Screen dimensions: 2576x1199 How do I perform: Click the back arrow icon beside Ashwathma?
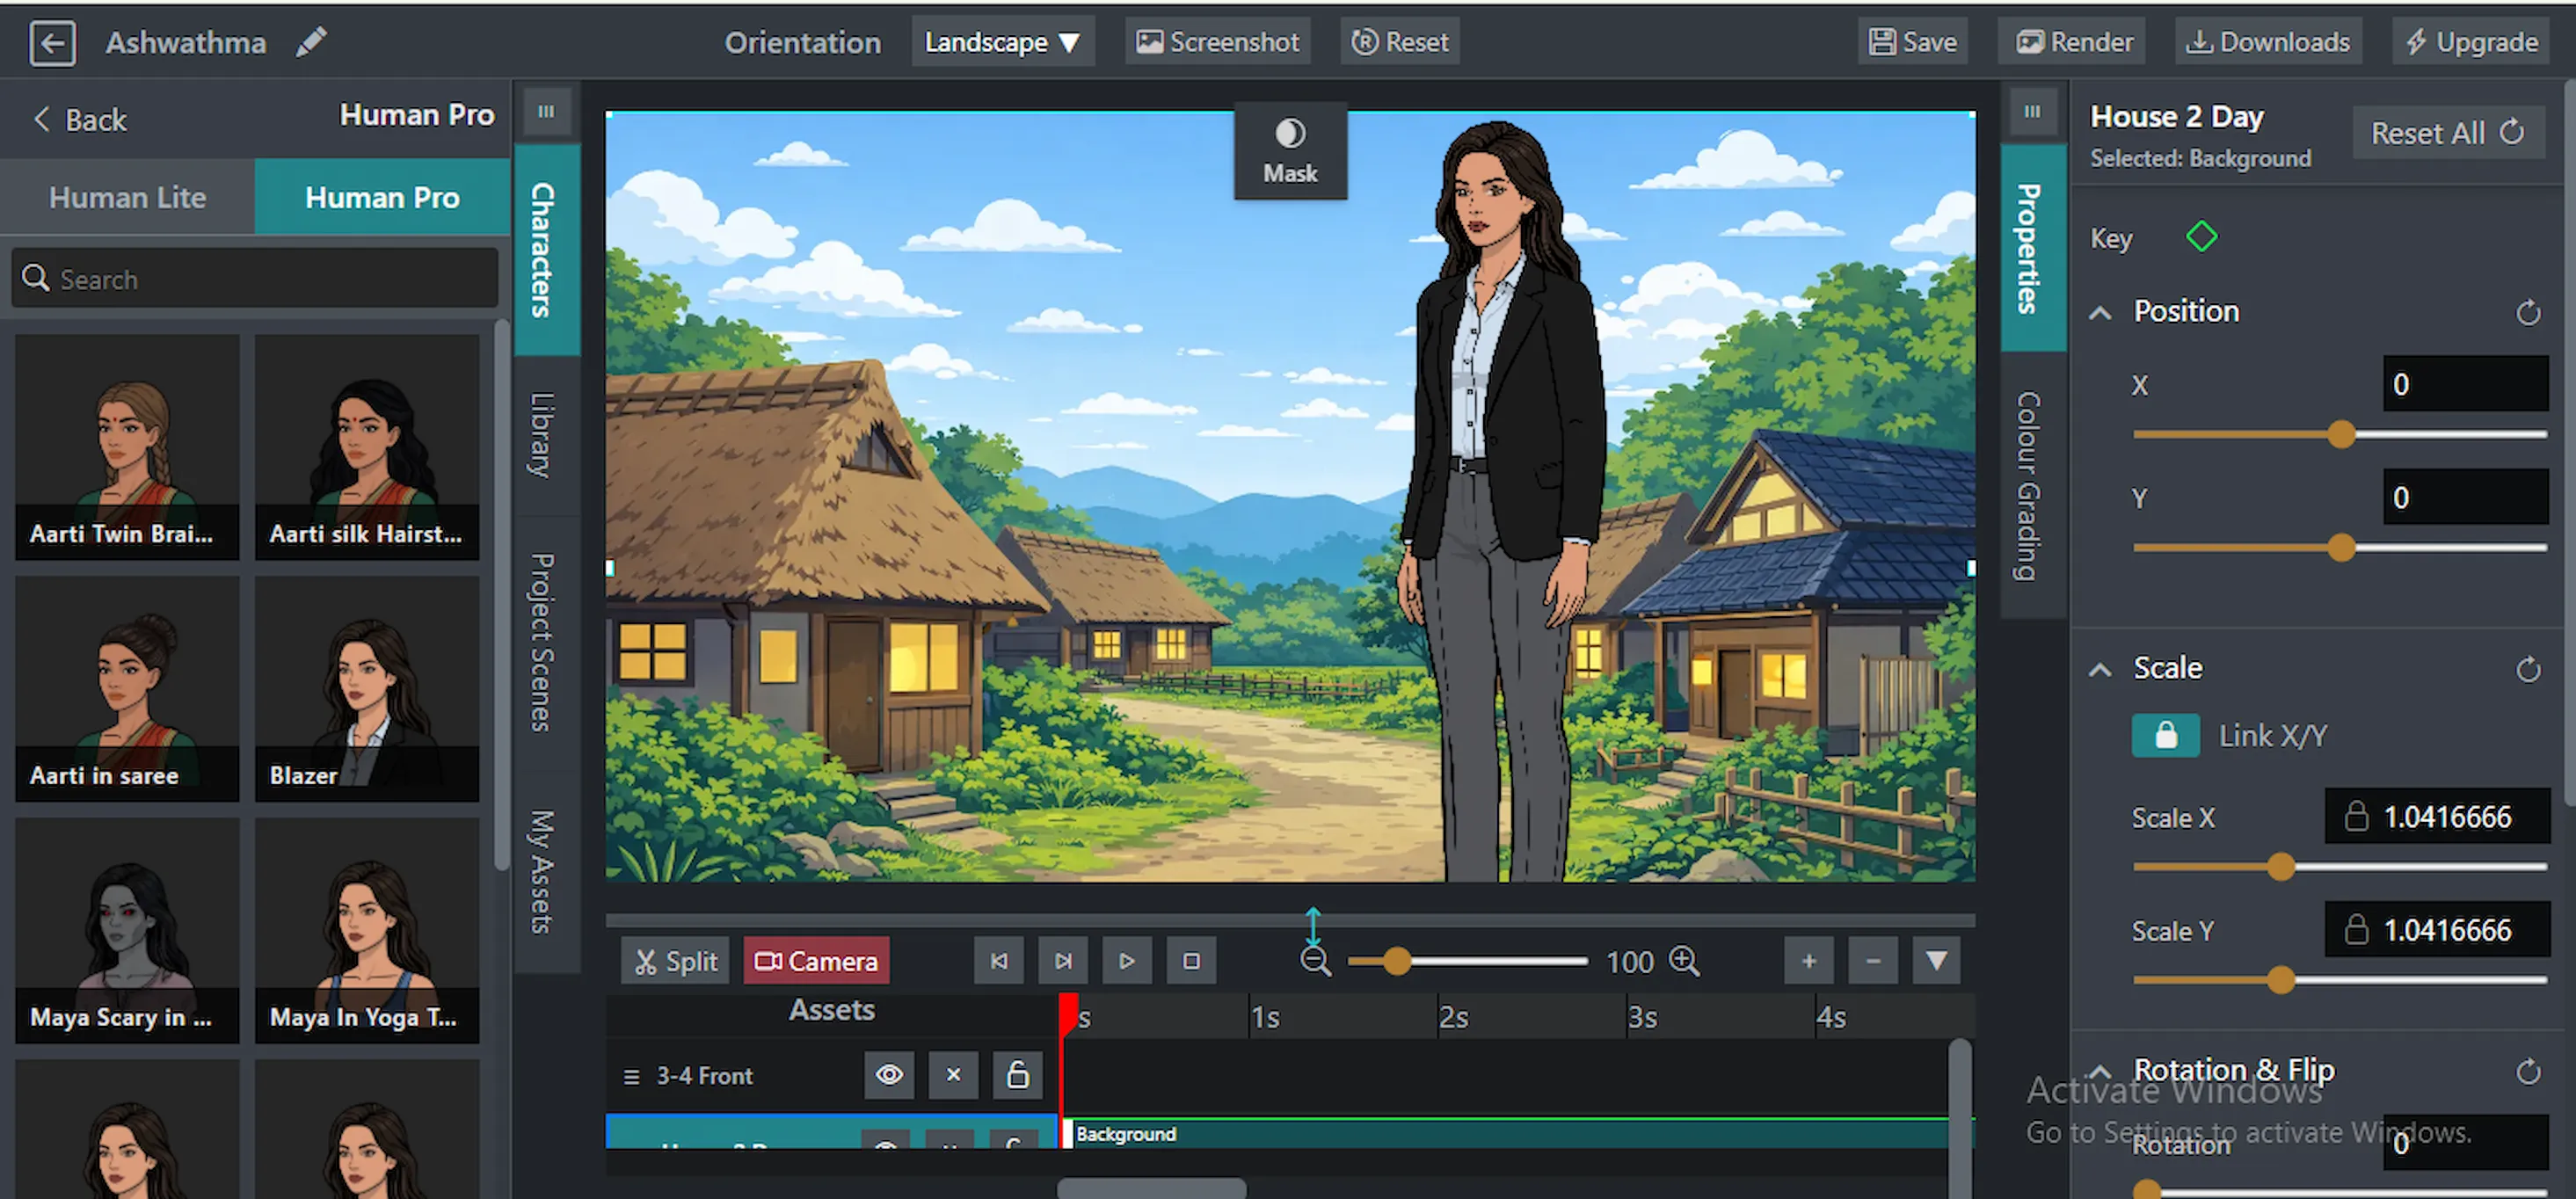click(52, 43)
